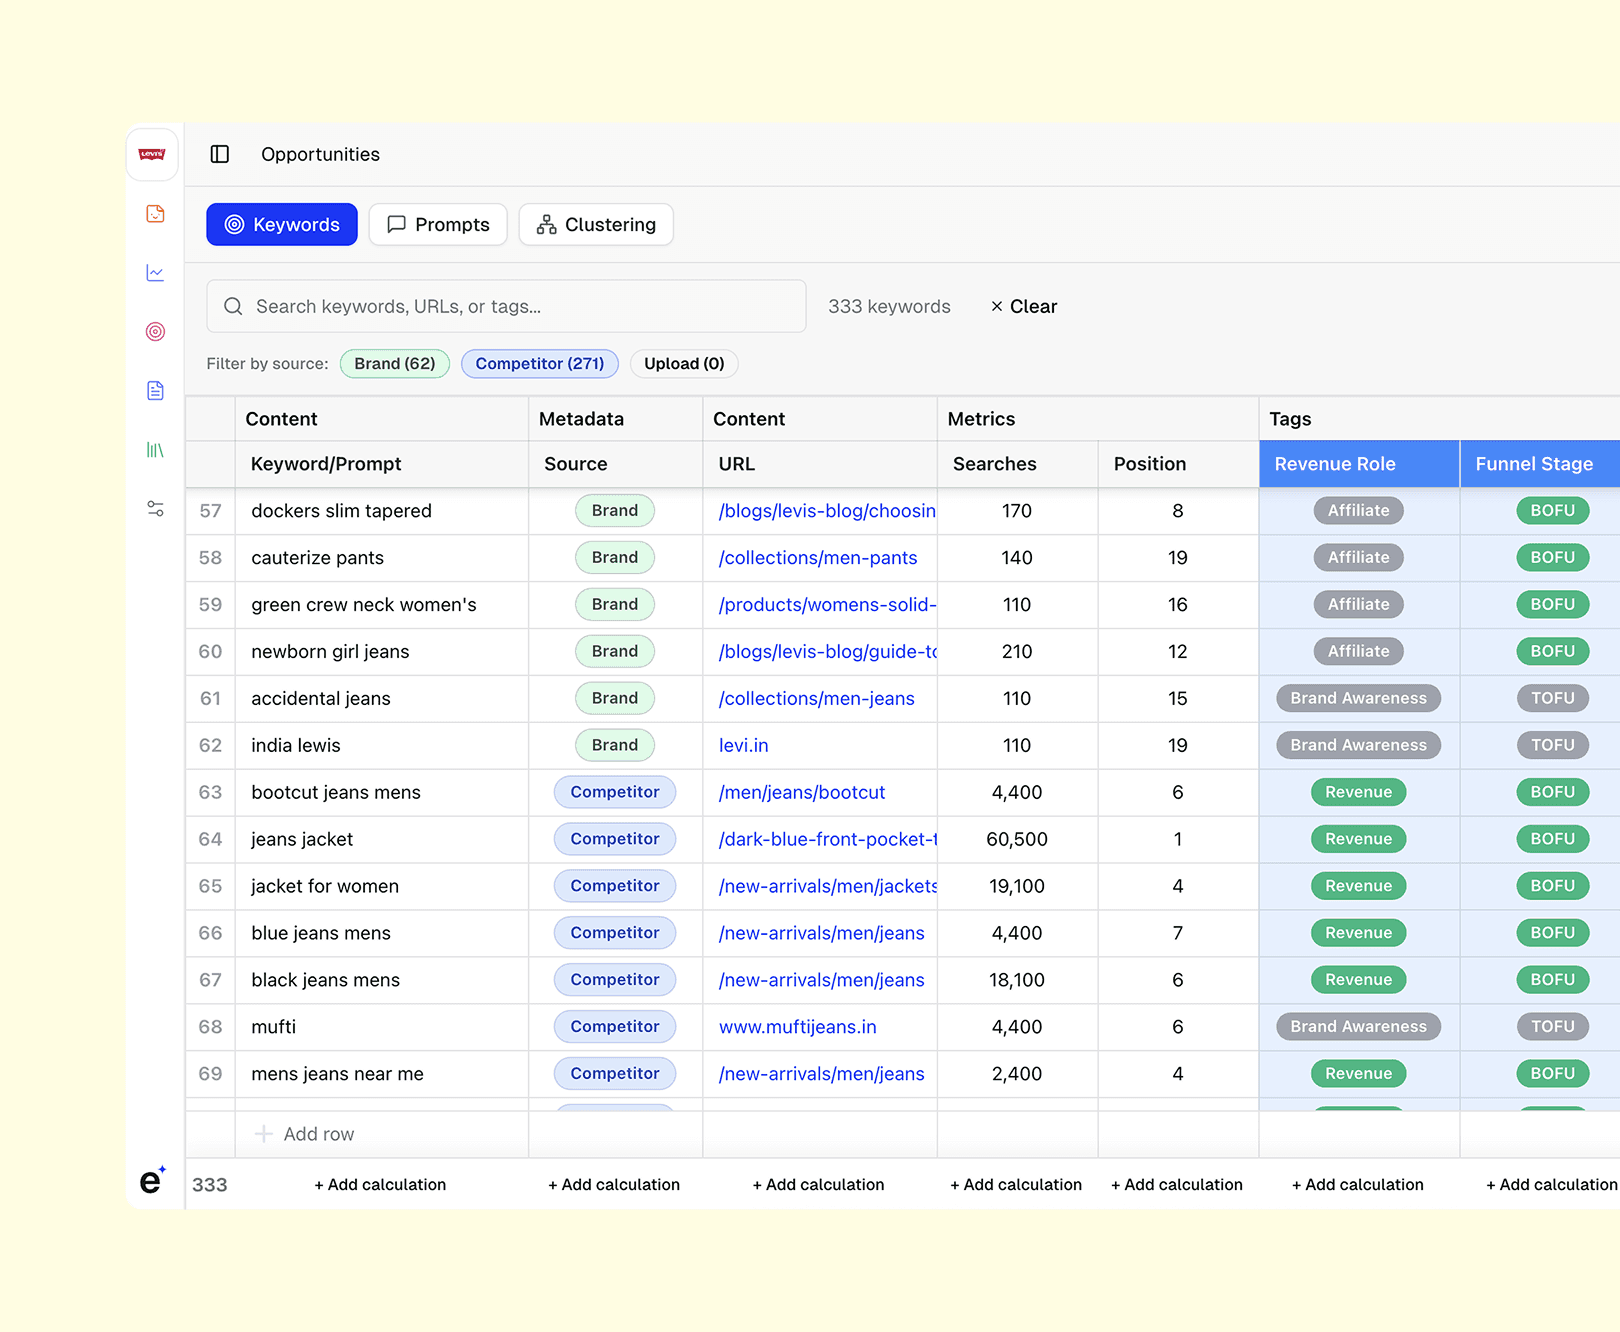Select the 'mens jeans near me' keyword cell
Viewport: 1620px width, 1332px height.
tap(382, 1074)
